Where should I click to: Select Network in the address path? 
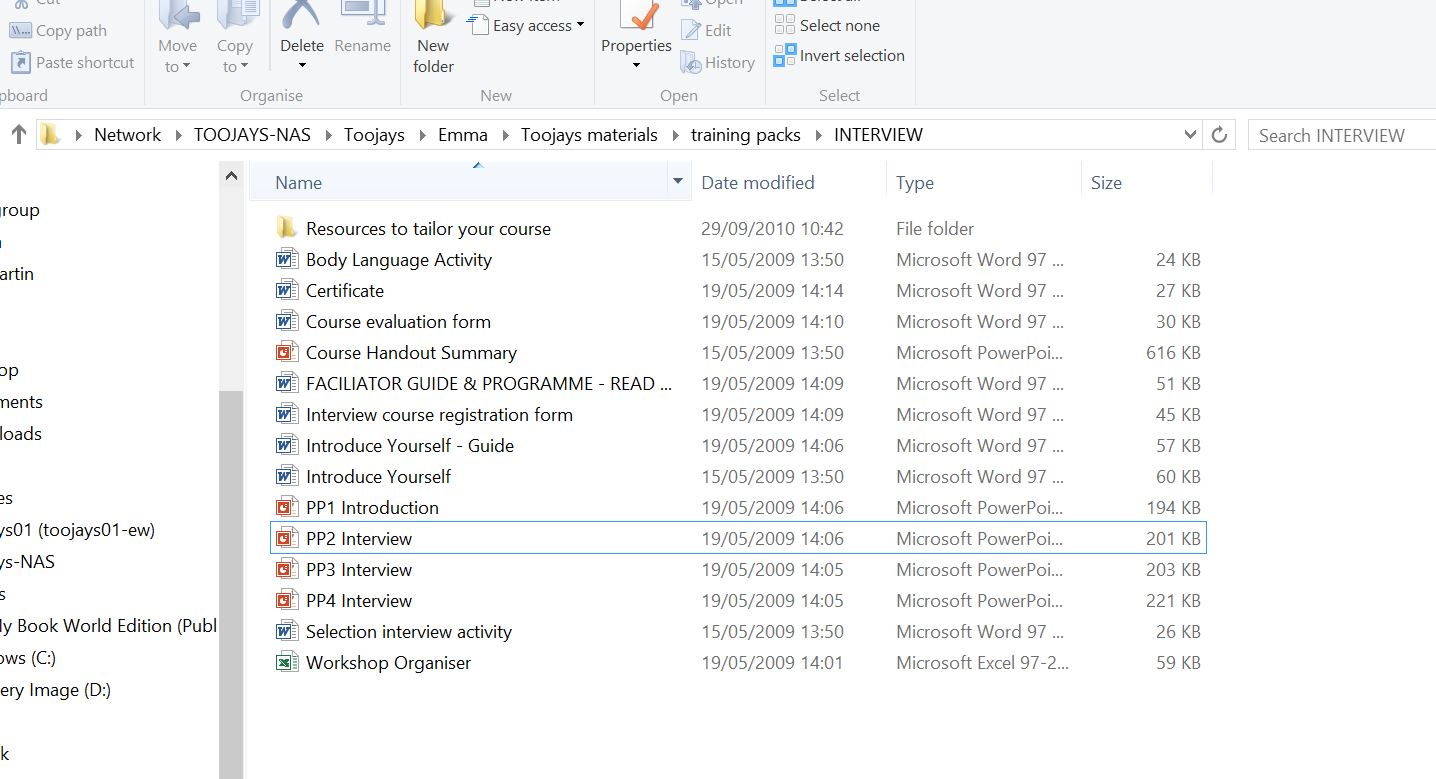pos(127,135)
